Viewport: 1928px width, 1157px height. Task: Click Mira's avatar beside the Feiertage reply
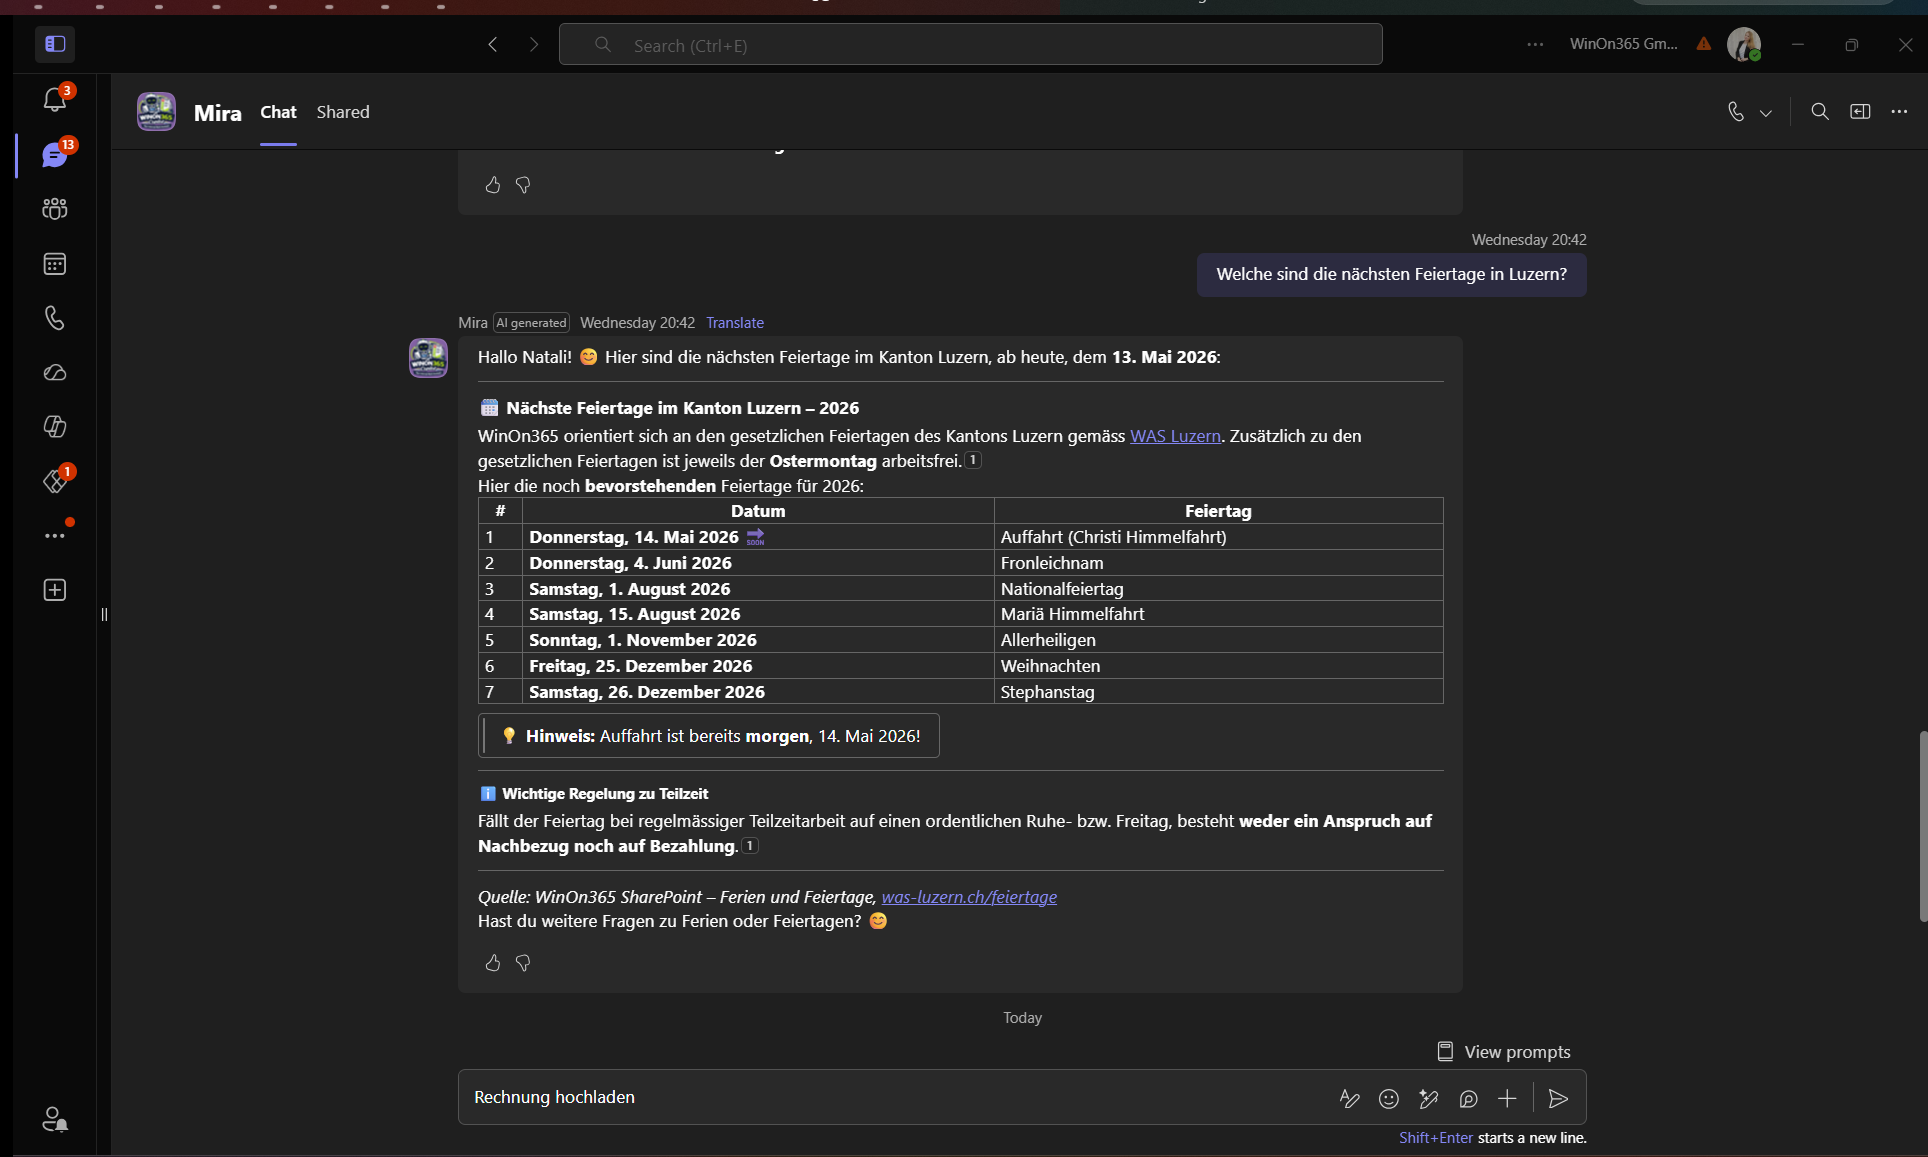(428, 358)
